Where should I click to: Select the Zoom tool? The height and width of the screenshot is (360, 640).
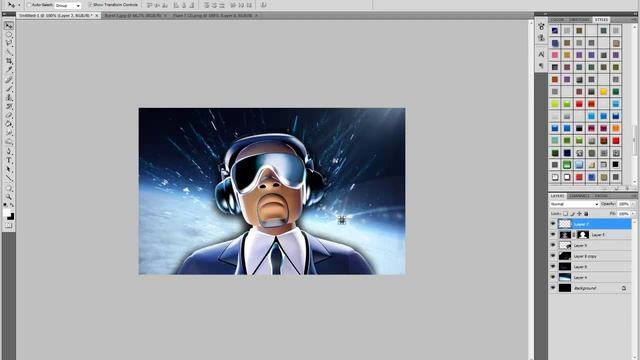[x=9, y=197]
